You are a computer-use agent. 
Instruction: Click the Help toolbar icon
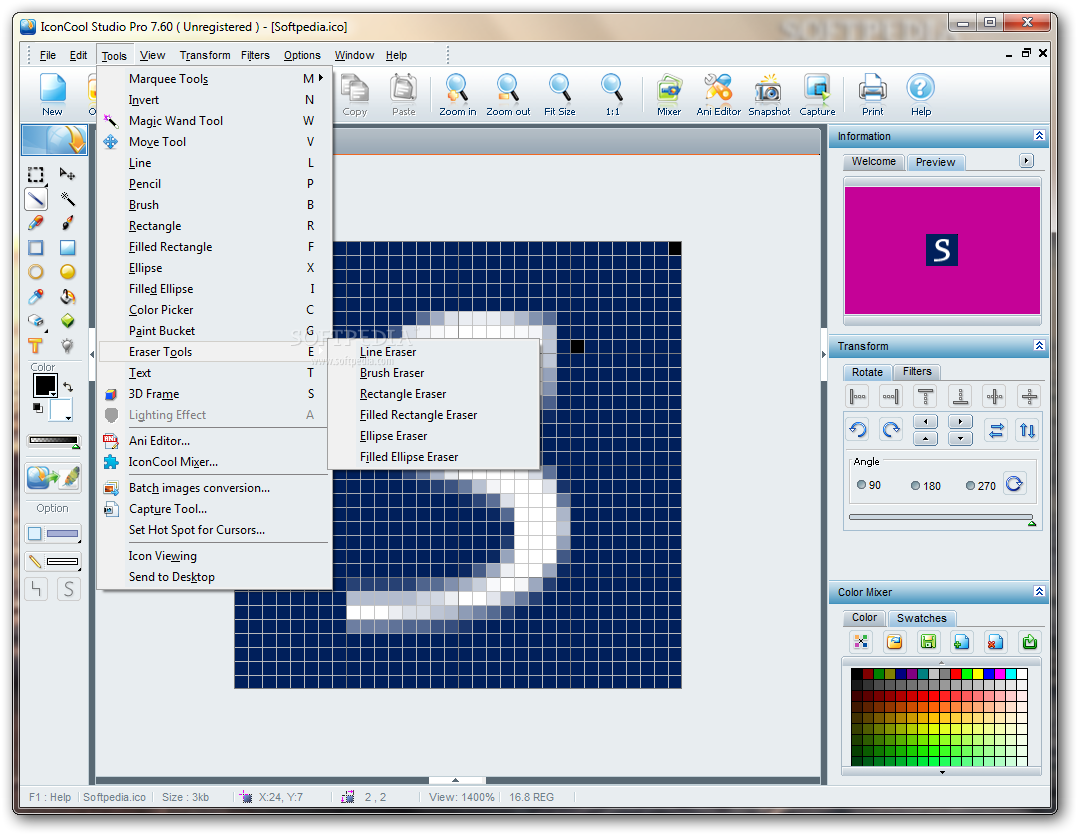click(x=921, y=95)
